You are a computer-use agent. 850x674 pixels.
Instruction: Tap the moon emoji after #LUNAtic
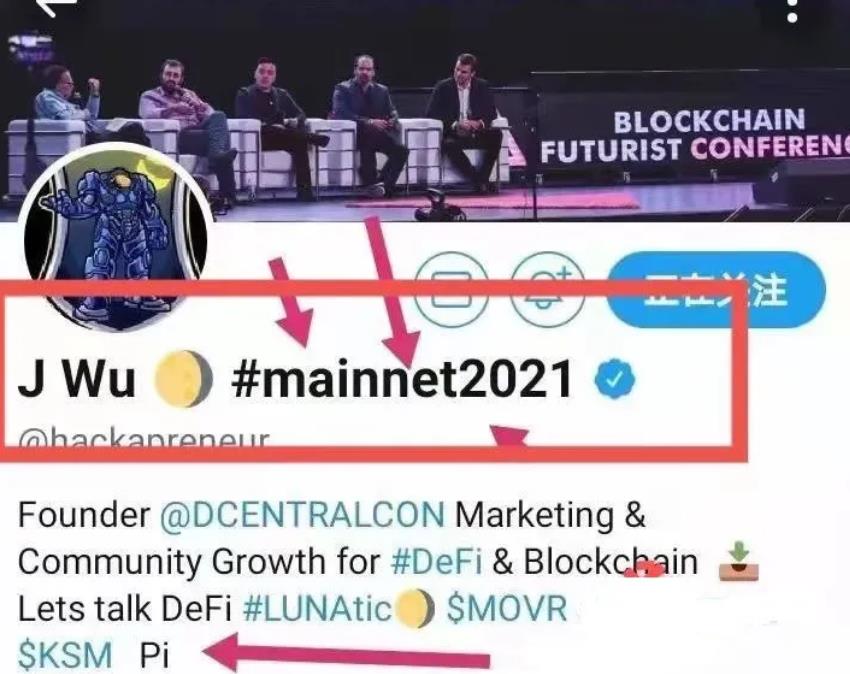point(415,608)
